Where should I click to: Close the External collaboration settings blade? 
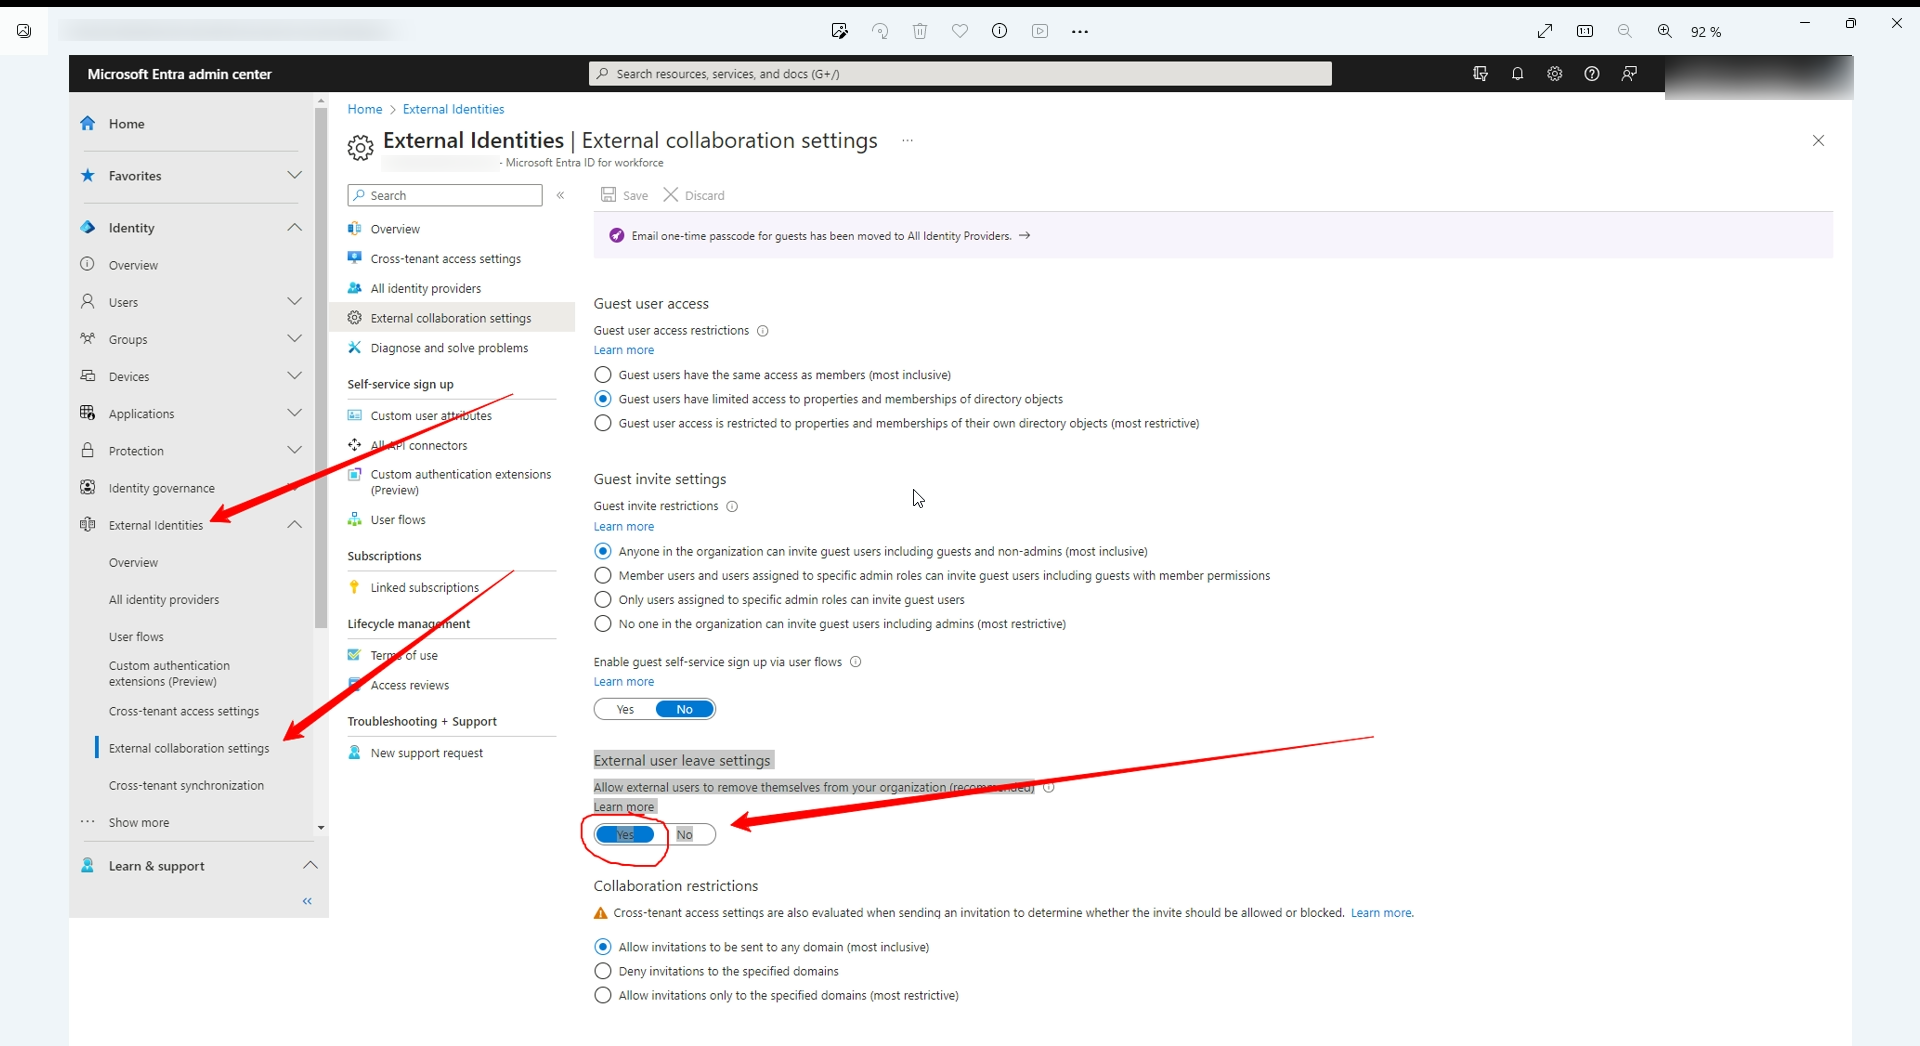(x=1819, y=141)
